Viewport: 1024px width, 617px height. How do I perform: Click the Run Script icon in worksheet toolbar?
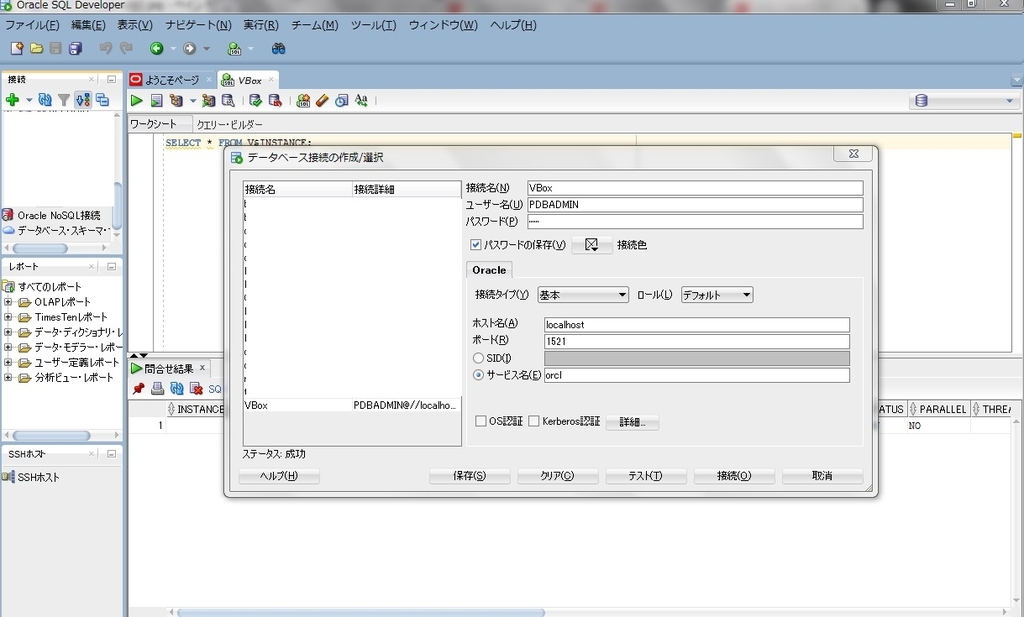point(157,101)
